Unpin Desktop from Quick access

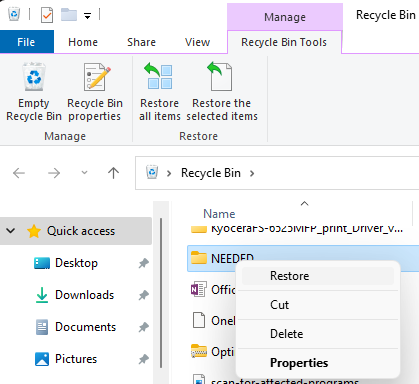143,263
